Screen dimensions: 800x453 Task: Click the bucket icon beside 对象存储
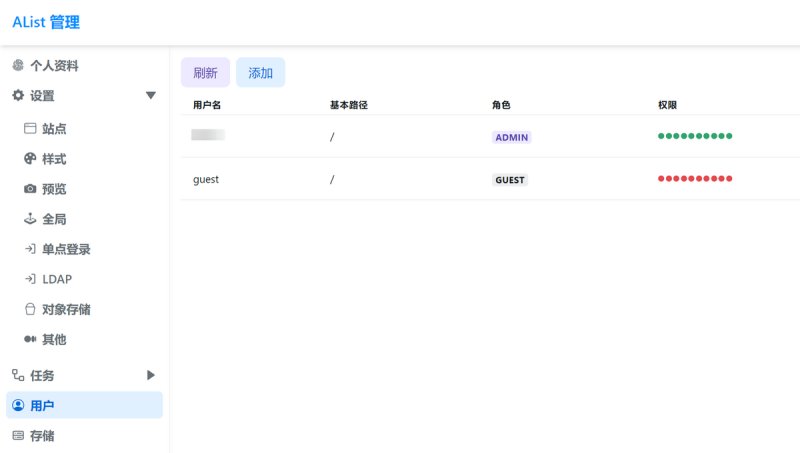pos(30,309)
